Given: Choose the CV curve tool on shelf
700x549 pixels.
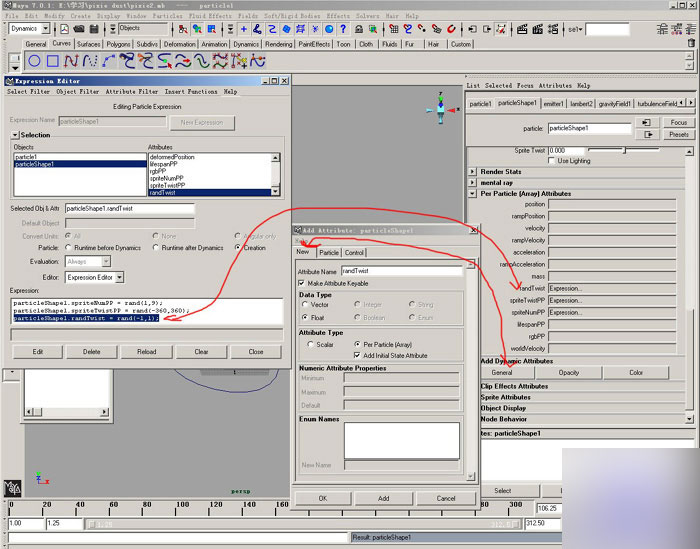Looking at the screenshot, I should (71, 61).
